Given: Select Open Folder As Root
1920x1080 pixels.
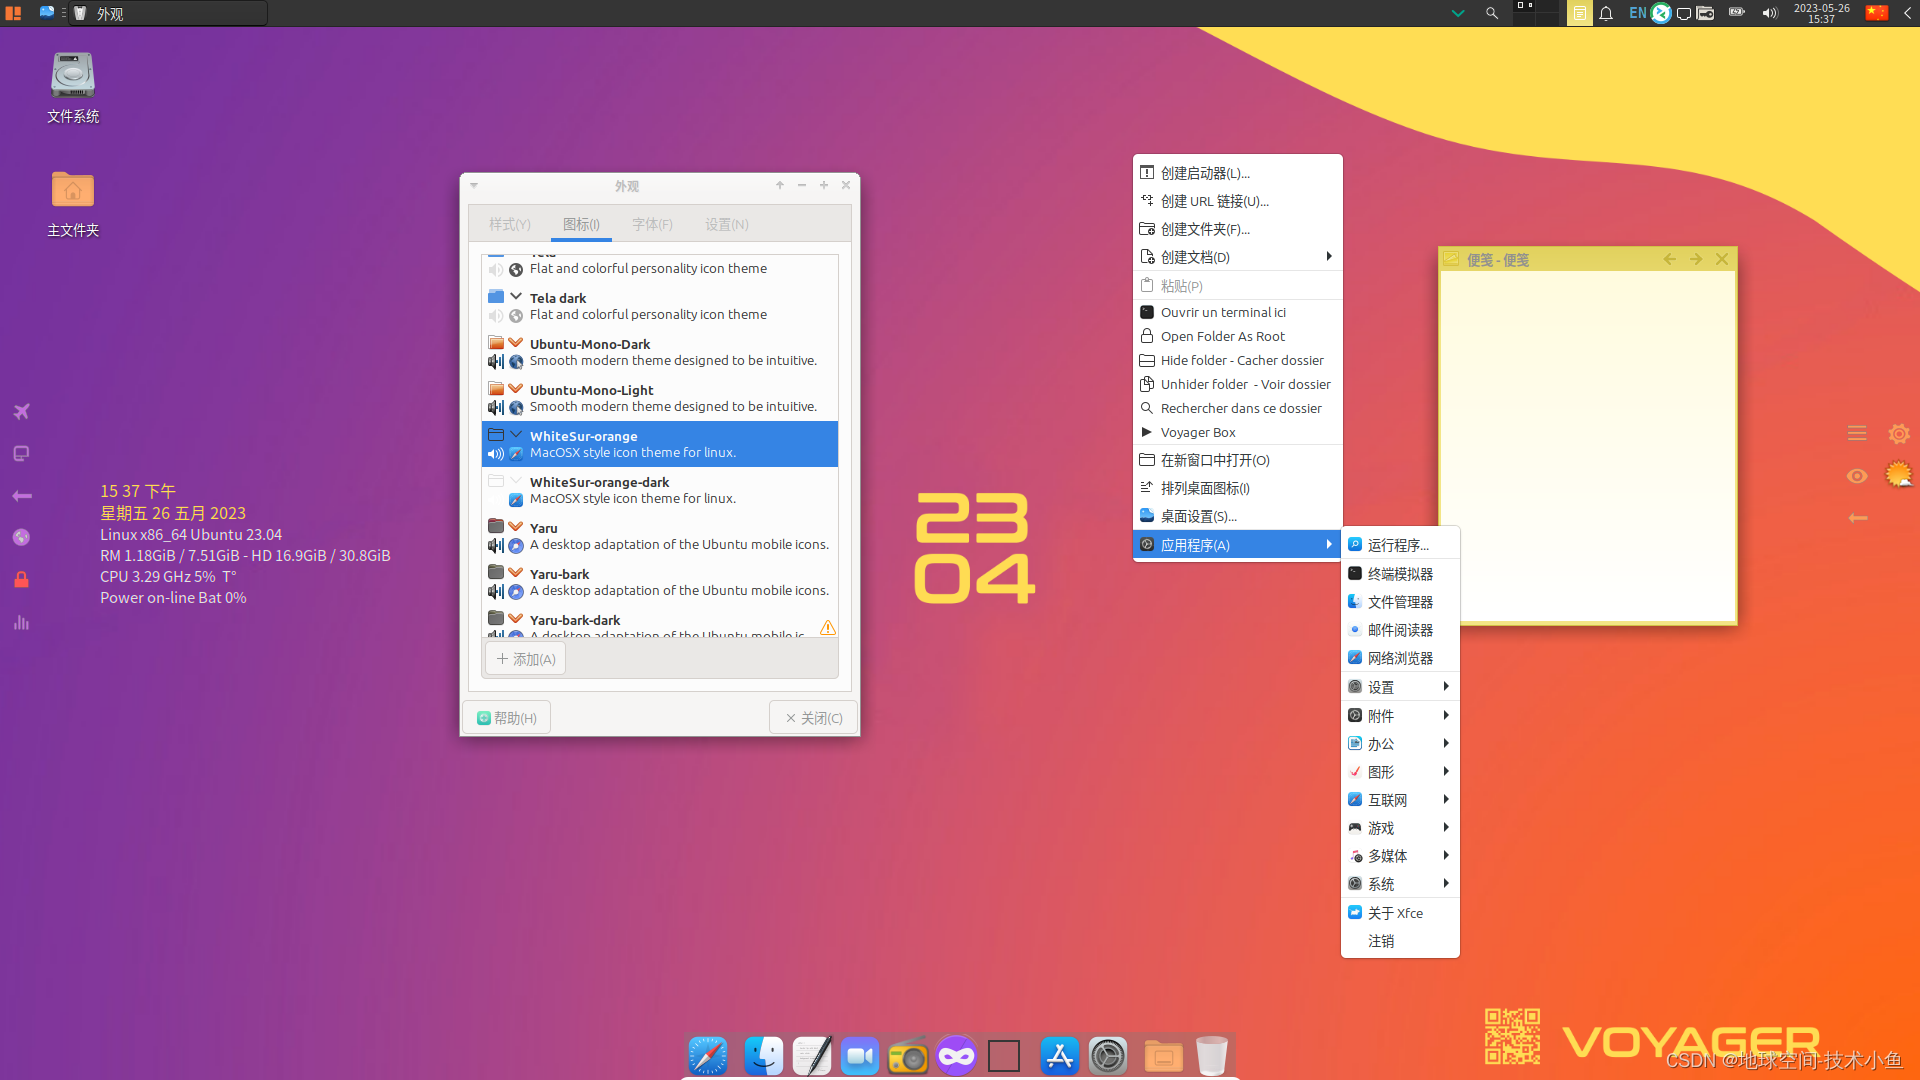Looking at the screenshot, I should pos(1238,336).
